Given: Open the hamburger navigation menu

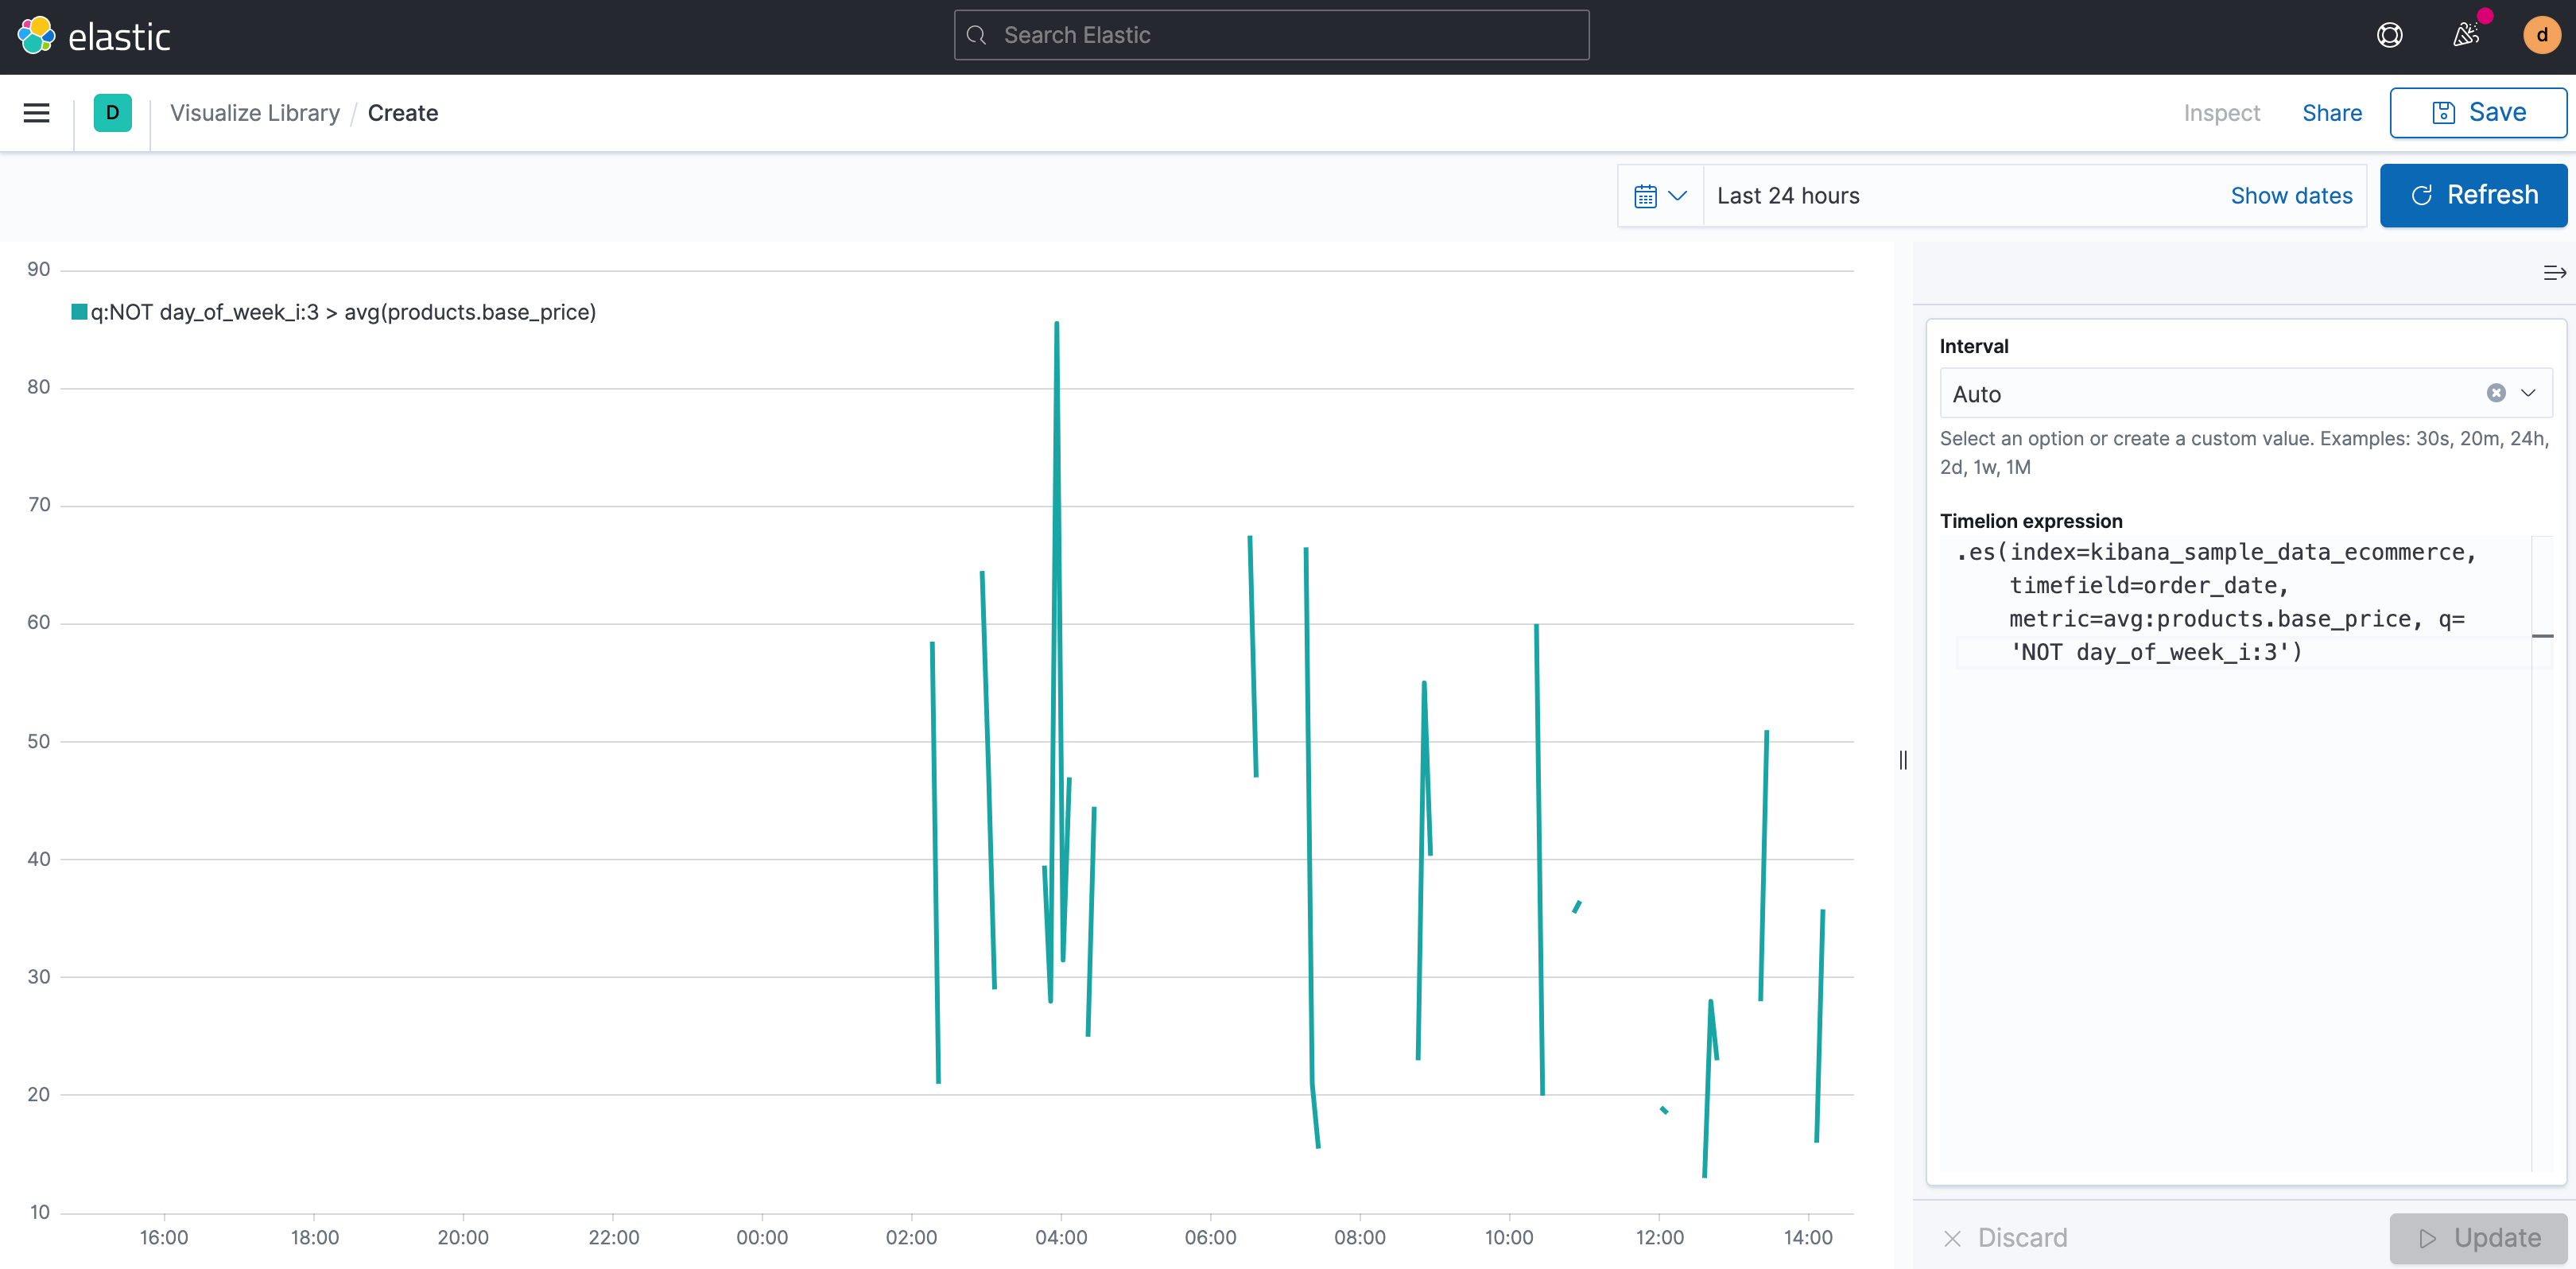Looking at the screenshot, I should [x=36, y=113].
